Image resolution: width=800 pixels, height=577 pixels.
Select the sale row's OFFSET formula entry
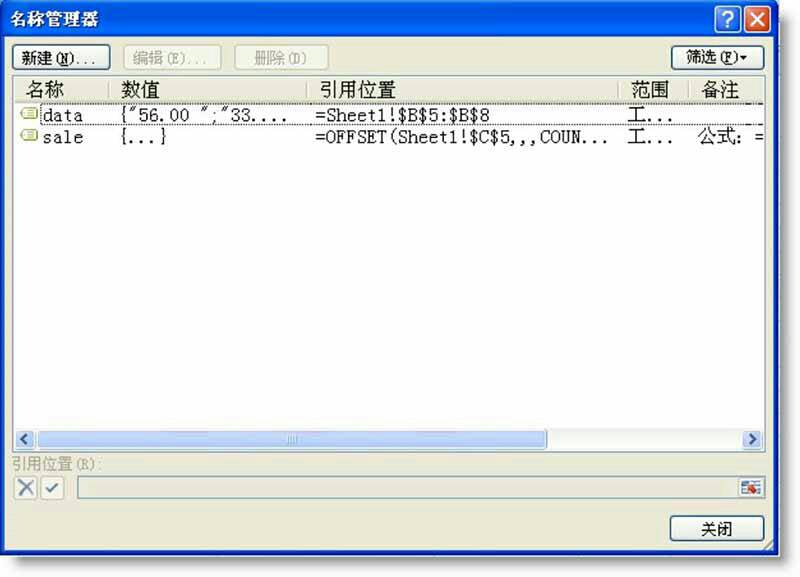click(460, 137)
